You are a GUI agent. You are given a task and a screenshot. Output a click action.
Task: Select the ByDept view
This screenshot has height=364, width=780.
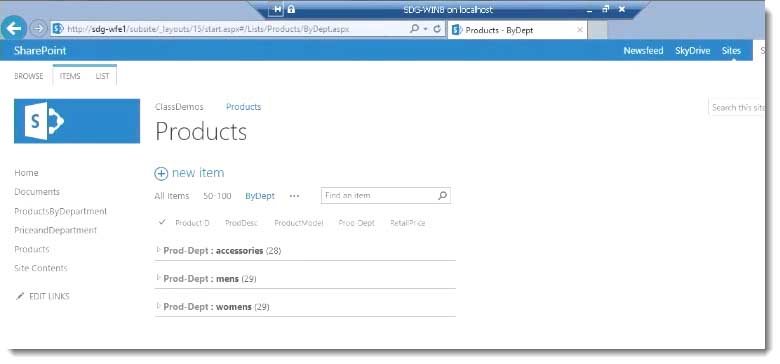[260, 196]
